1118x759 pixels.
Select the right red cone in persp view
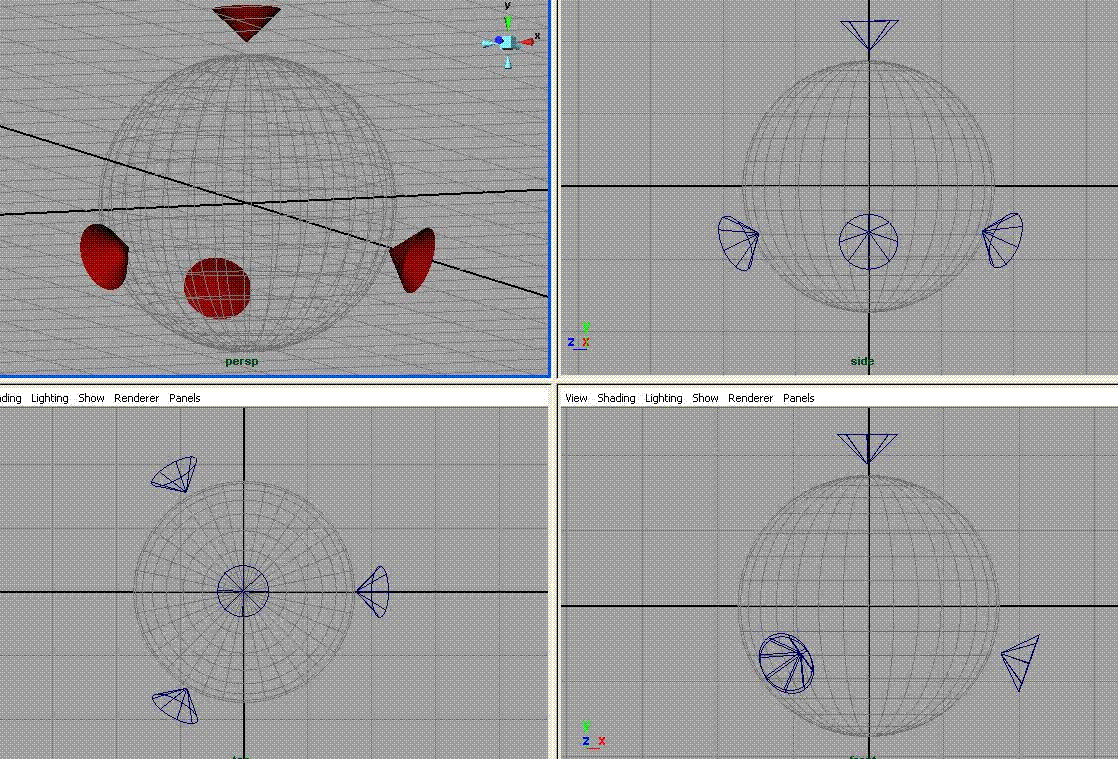click(415, 259)
